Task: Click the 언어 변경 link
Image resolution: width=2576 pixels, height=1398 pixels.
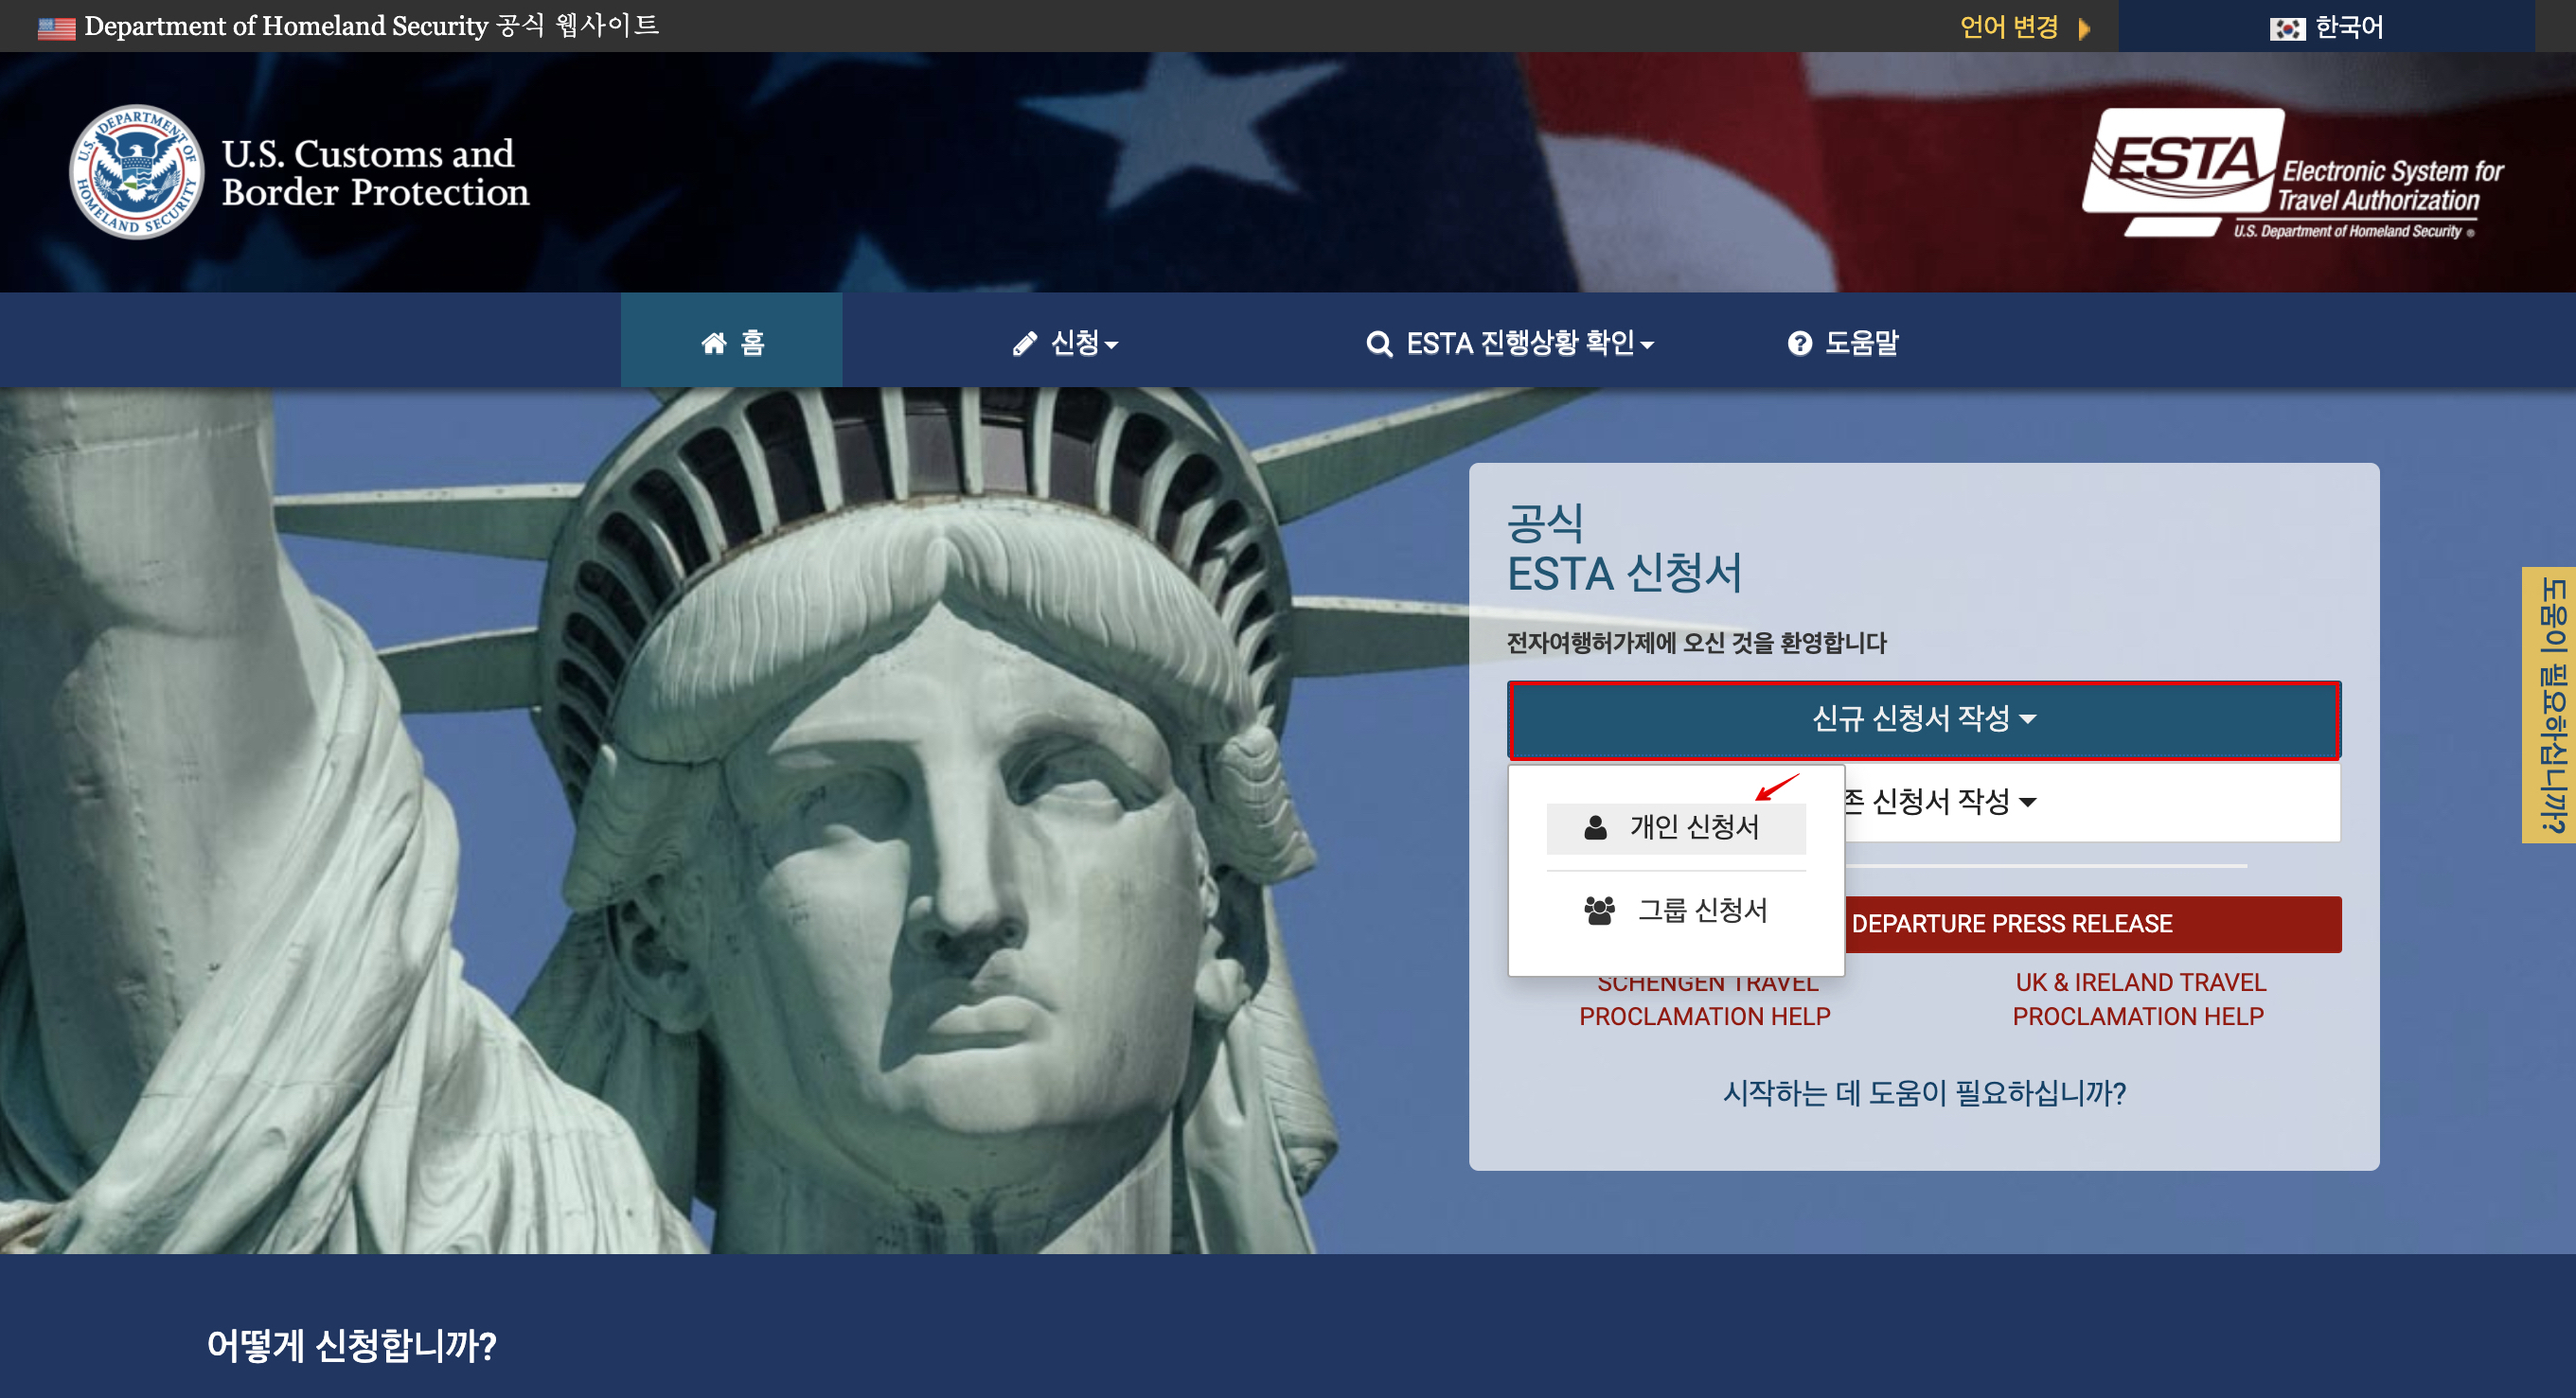Action: coord(2009,27)
